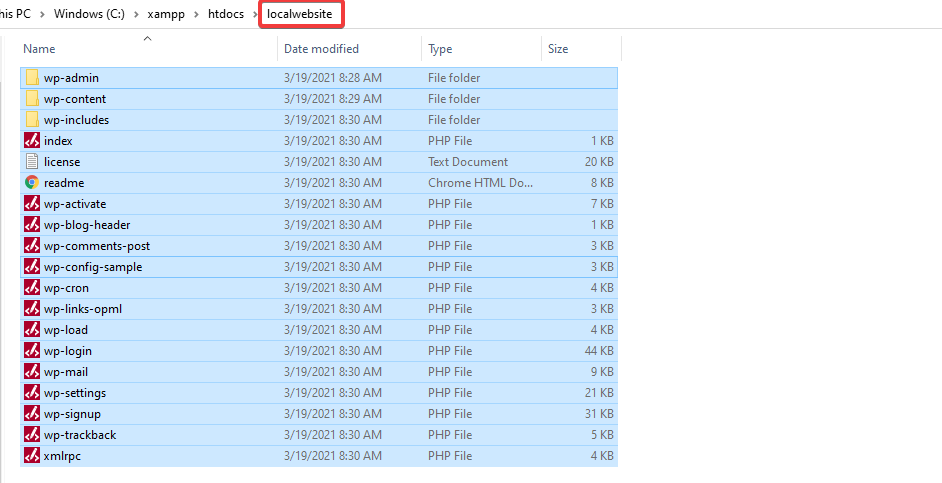Select the wp-includes folder name

click(77, 120)
